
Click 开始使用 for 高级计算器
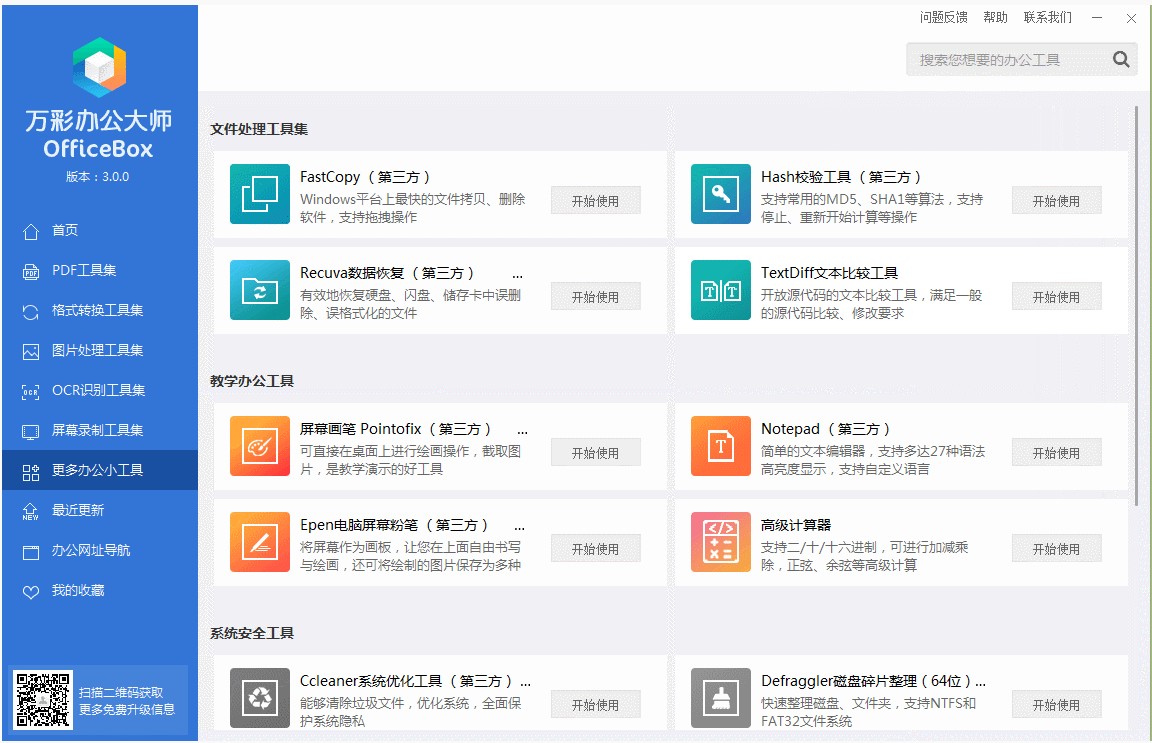pos(1056,548)
